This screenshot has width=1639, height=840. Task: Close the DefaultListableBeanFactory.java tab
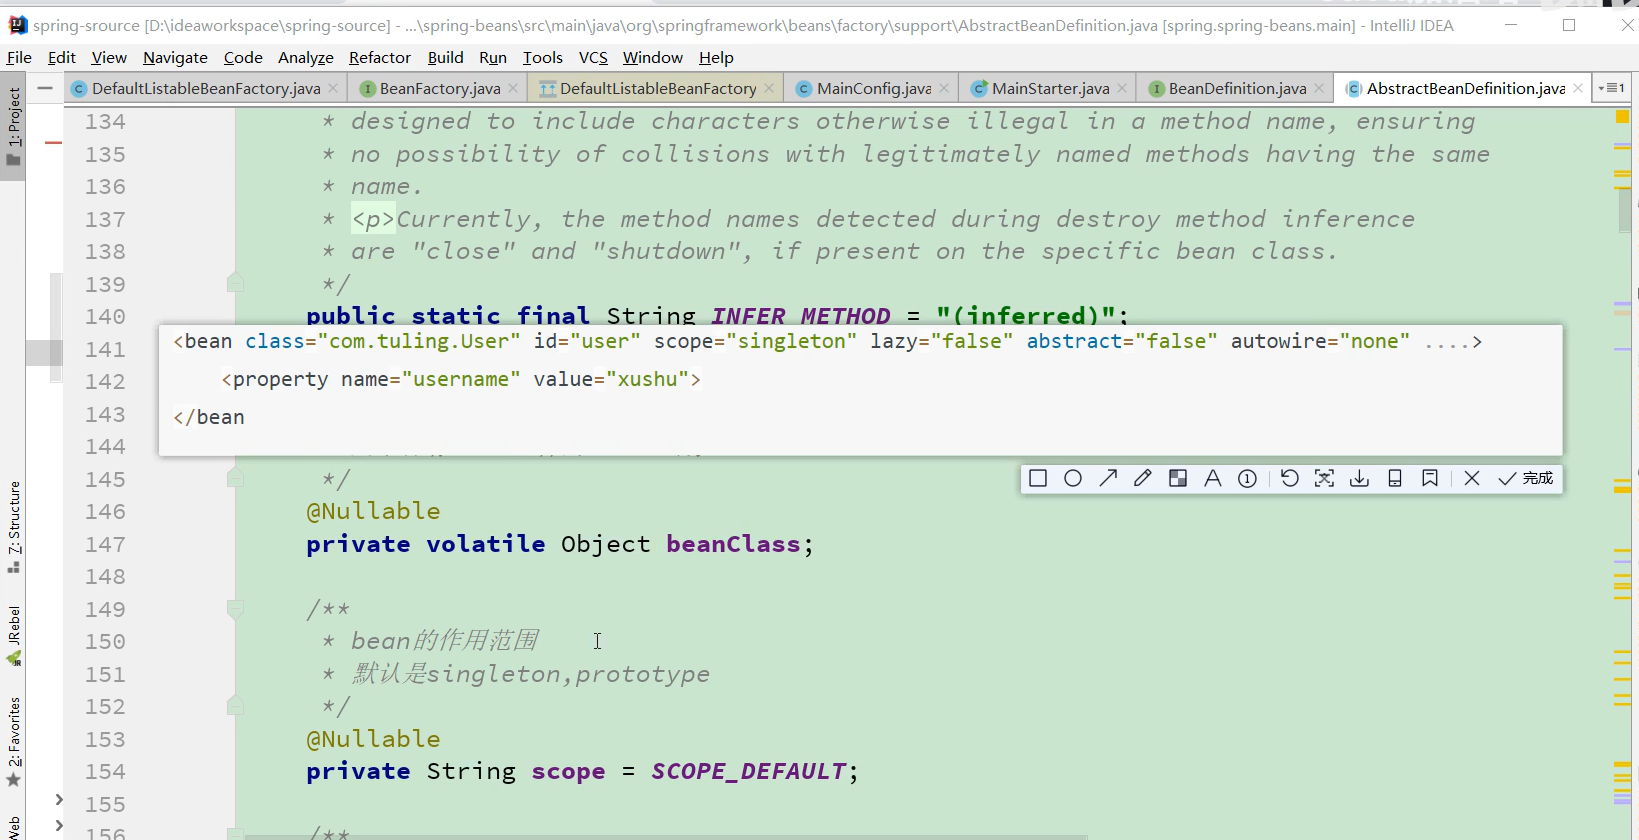coord(334,89)
